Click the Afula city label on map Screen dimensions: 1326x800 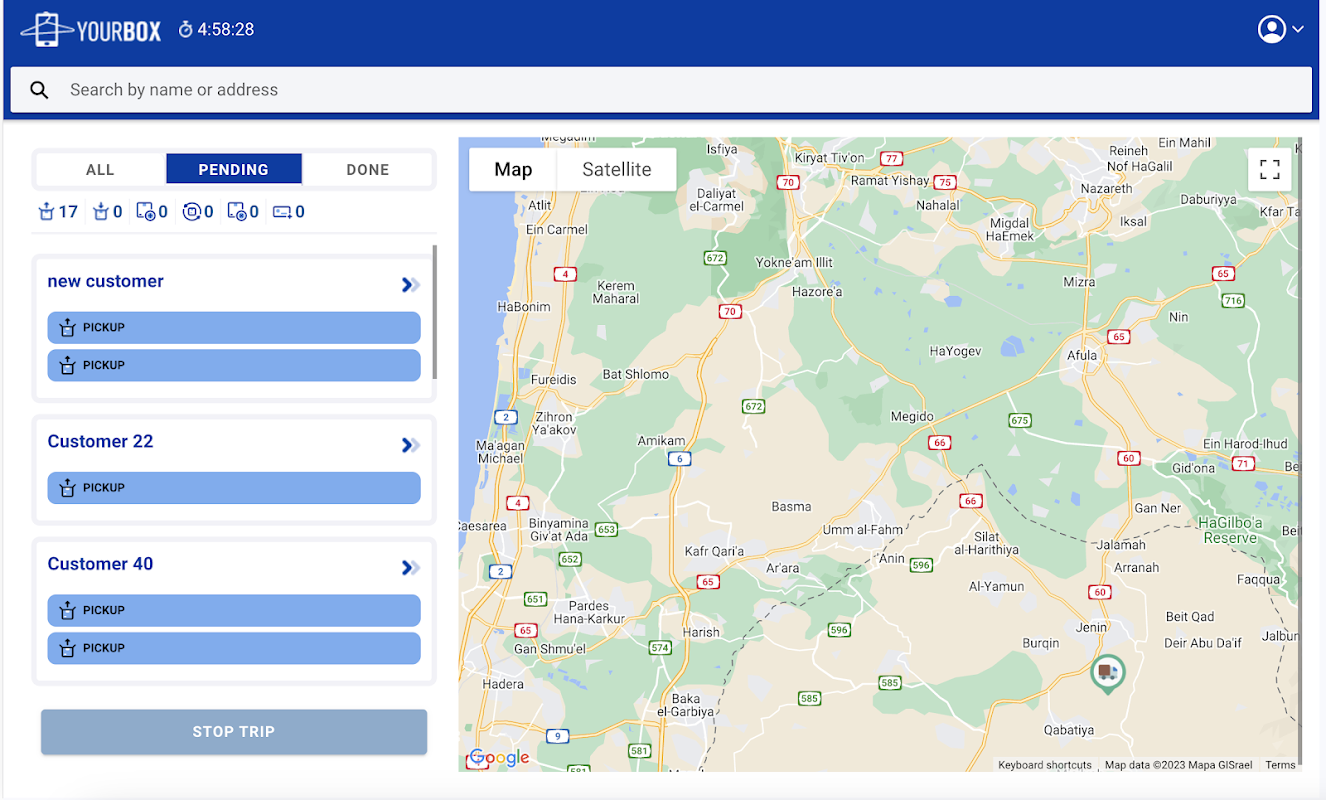click(1082, 355)
